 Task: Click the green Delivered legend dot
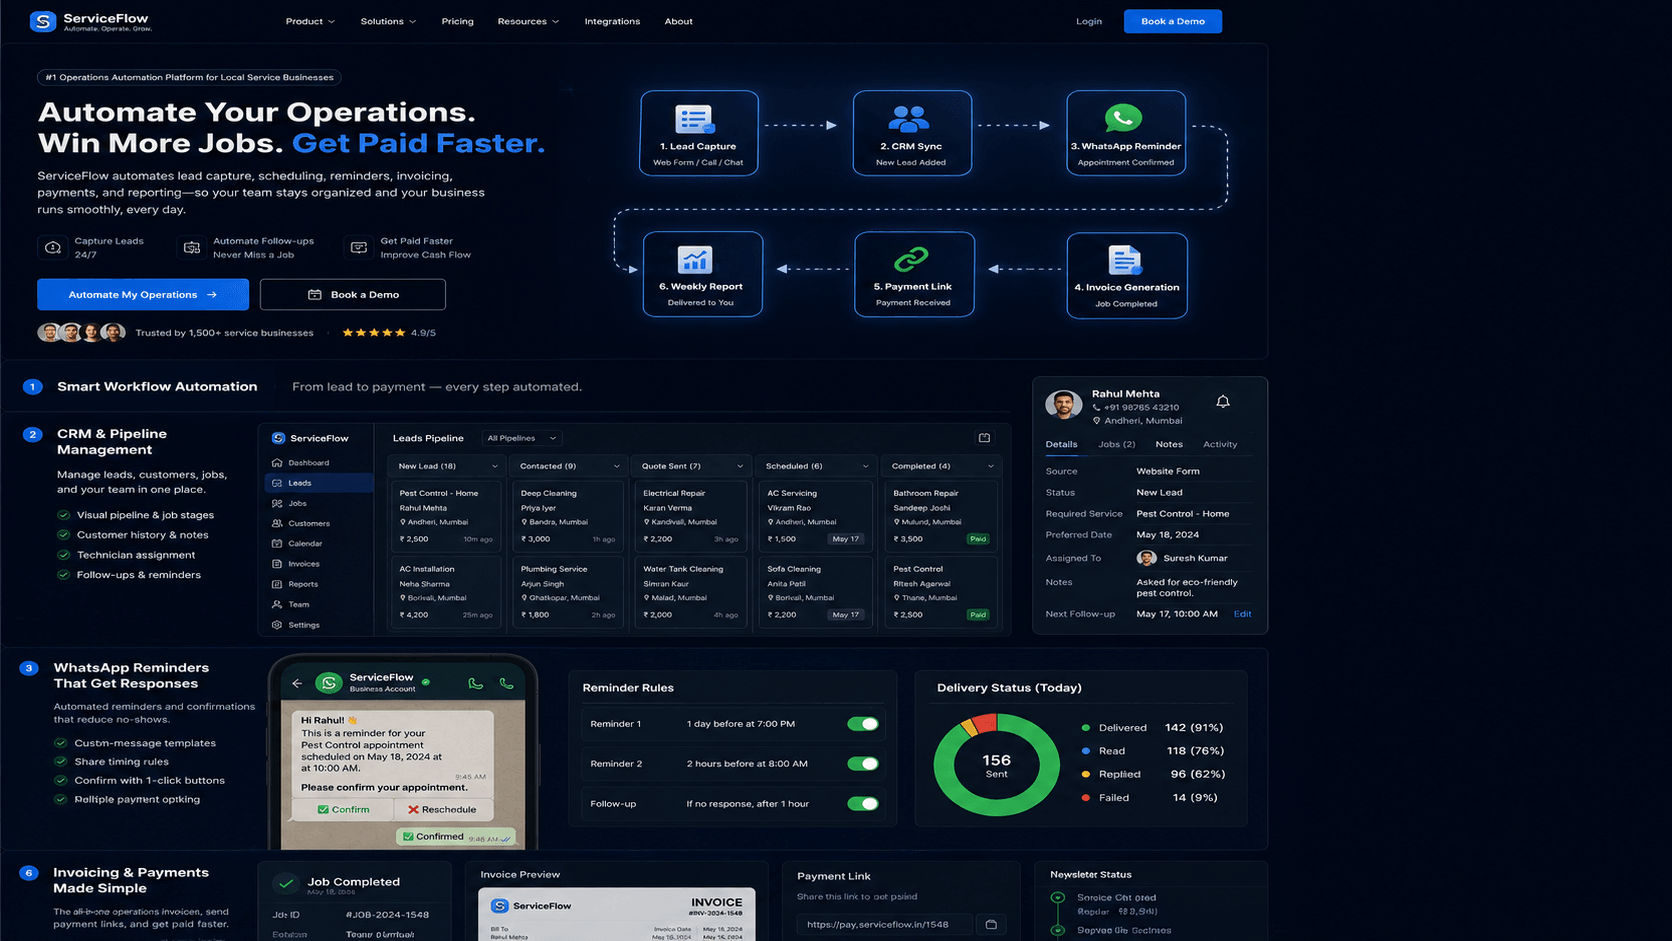tap(1085, 728)
